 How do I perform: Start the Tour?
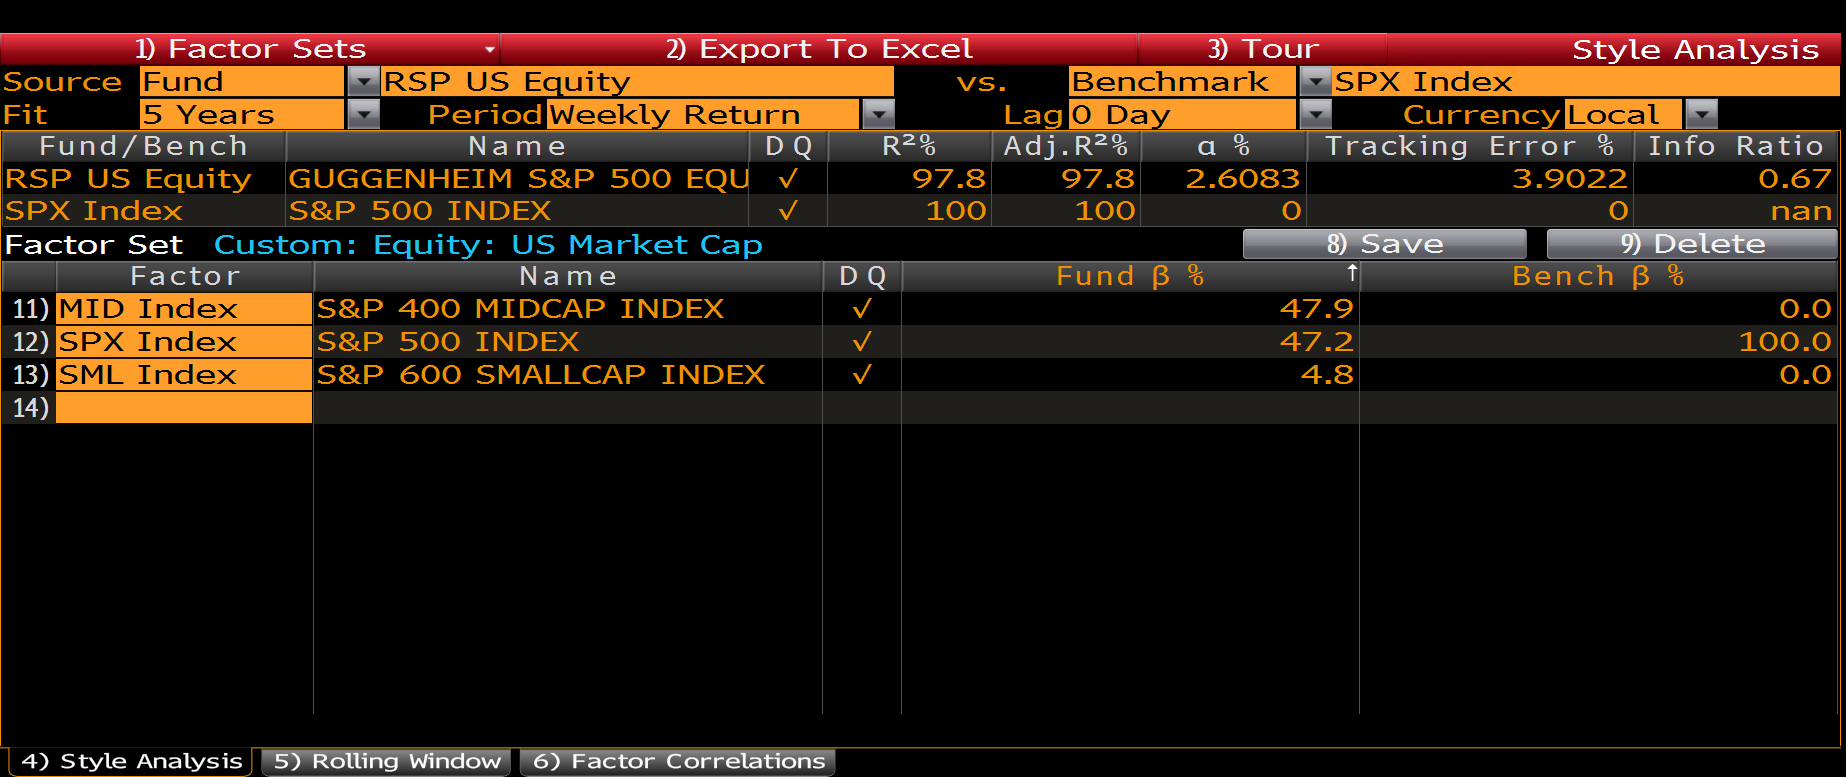coord(1262,49)
